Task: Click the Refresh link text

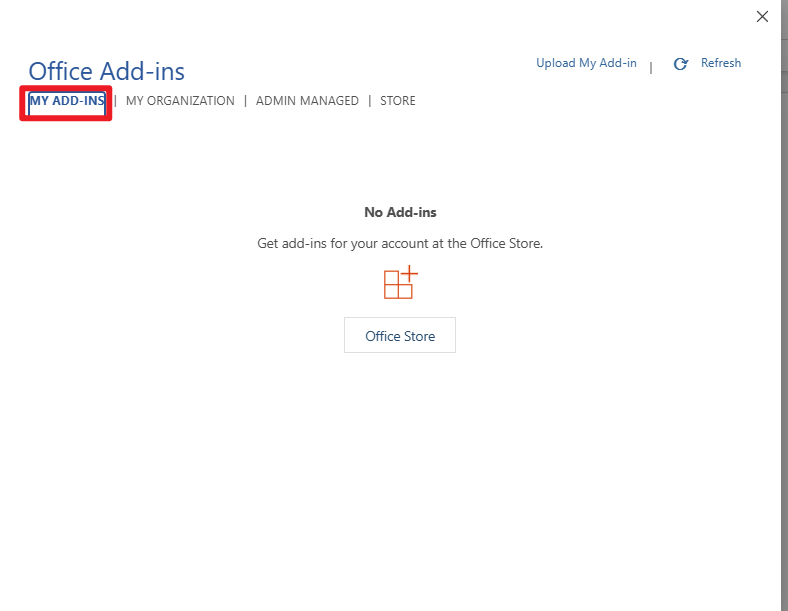Action: [721, 63]
